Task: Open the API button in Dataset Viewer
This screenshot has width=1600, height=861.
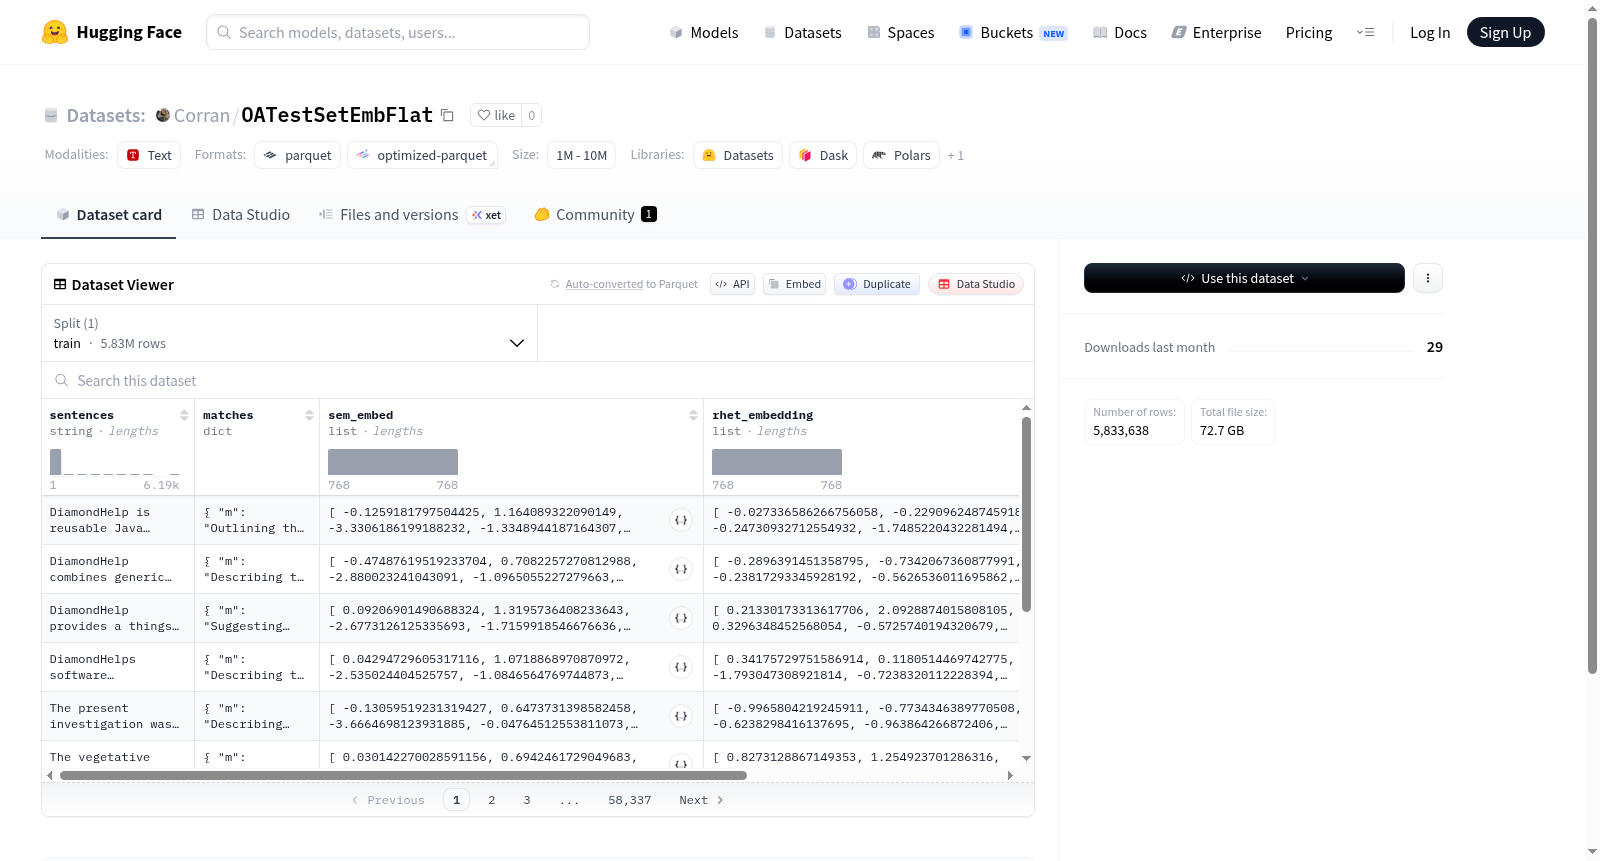Action: point(732,284)
